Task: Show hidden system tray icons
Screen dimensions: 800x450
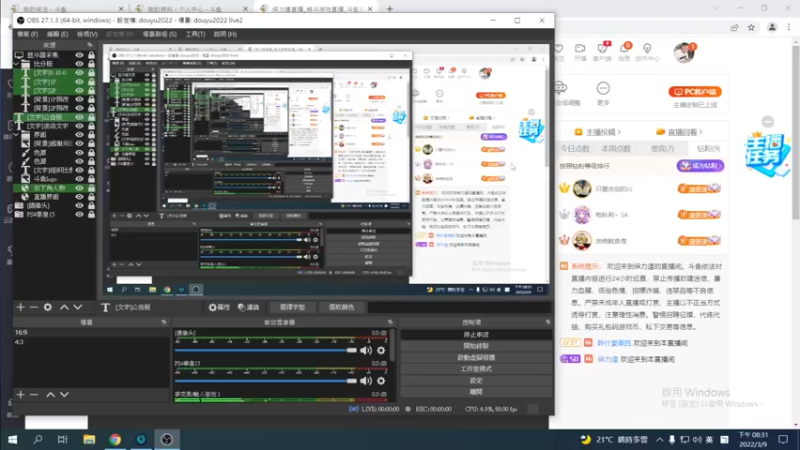Action: coord(660,439)
